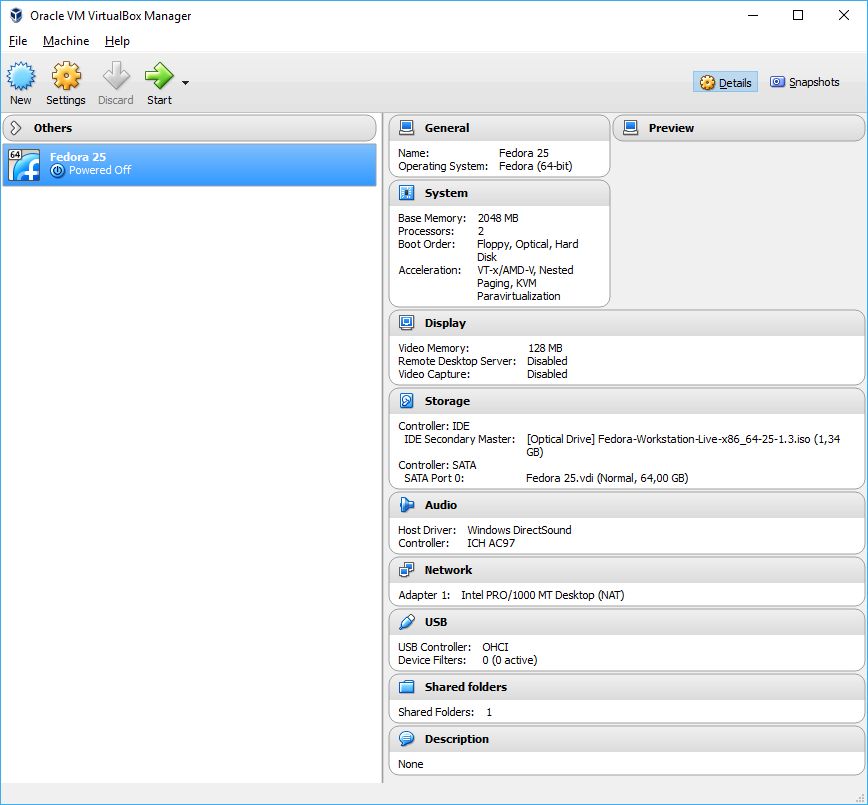The width and height of the screenshot is (868, 805).
Task: Click the Details gear icon
Action: (x=707, y=82)
